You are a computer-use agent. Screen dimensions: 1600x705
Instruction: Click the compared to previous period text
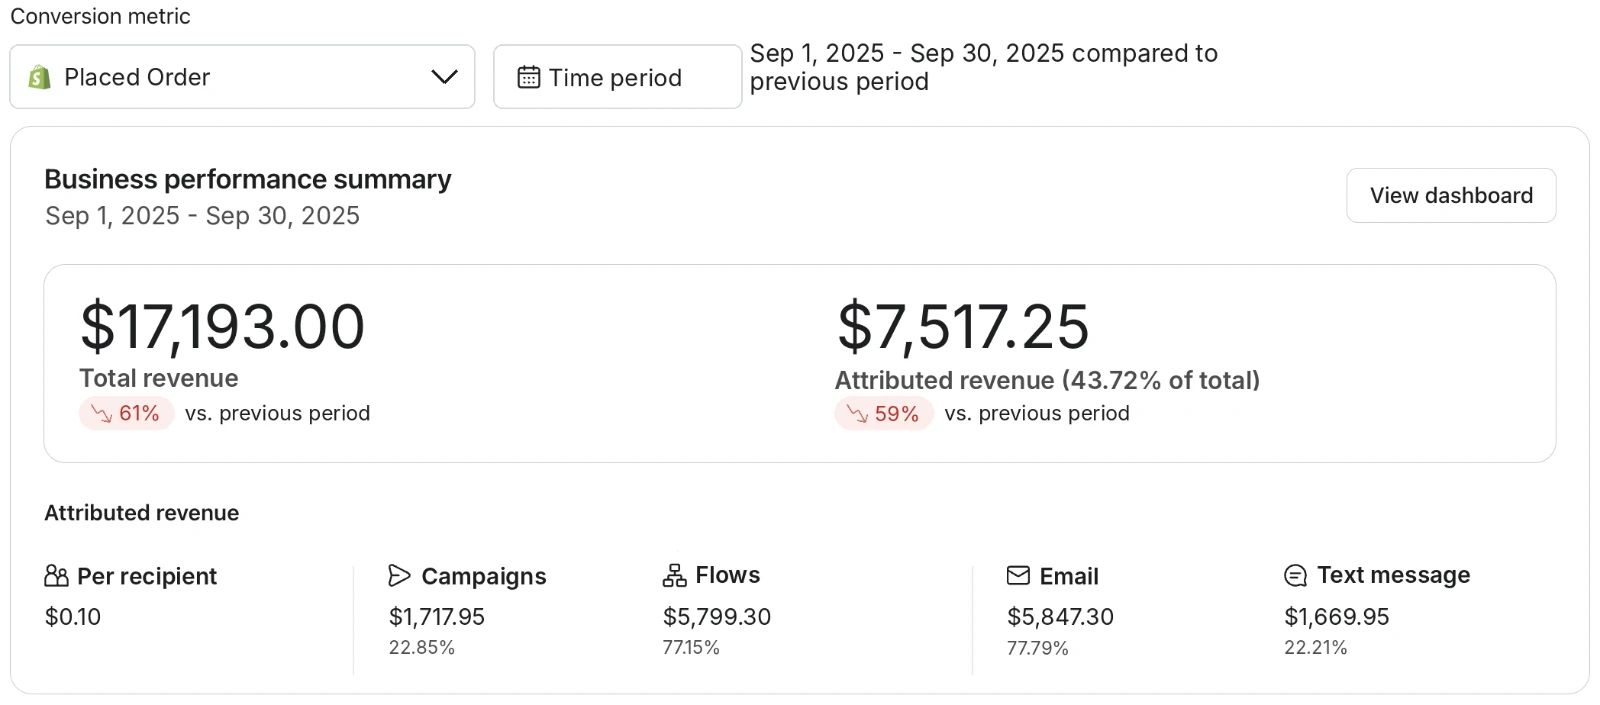(x=984, y=67)
